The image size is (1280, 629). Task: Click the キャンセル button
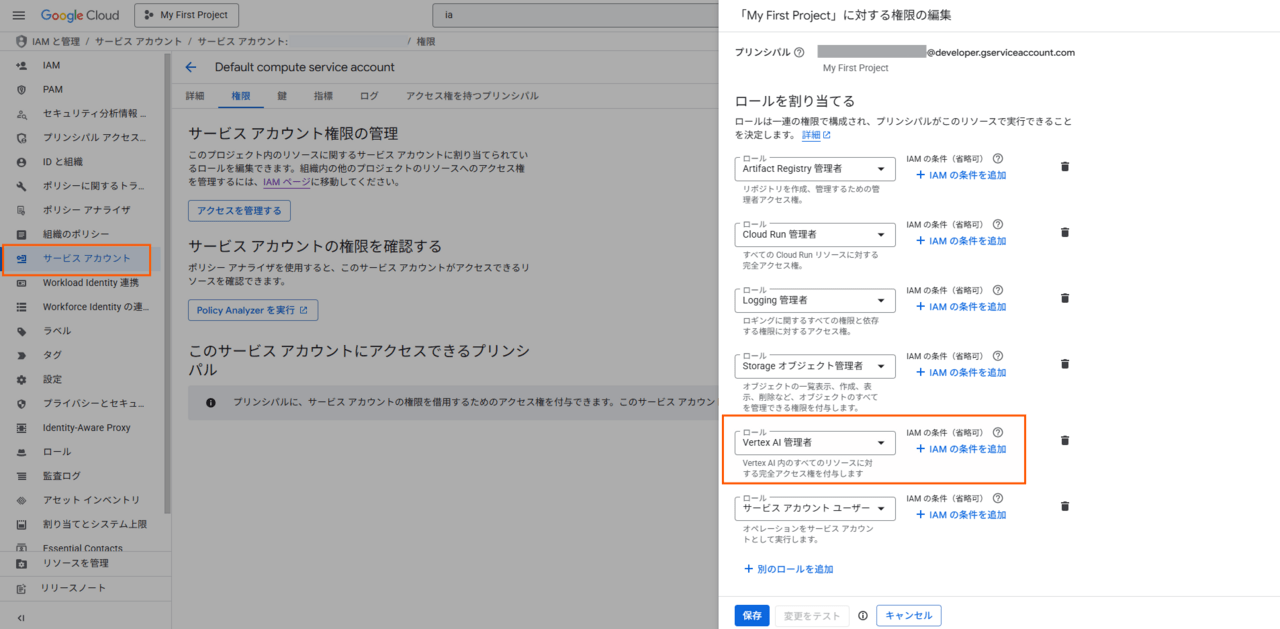coord(908,616)
